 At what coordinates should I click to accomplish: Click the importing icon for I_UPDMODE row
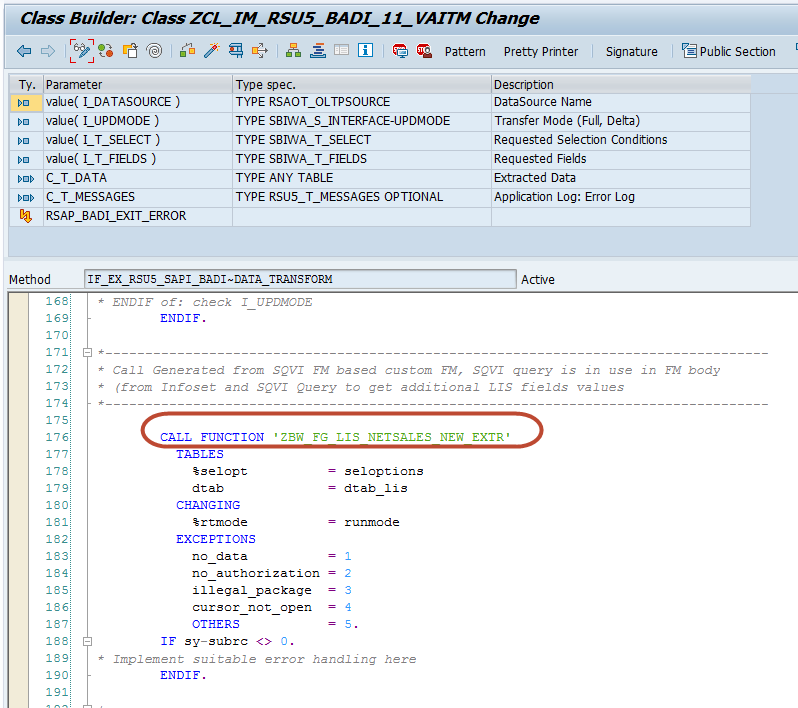[x=24, y=122]
